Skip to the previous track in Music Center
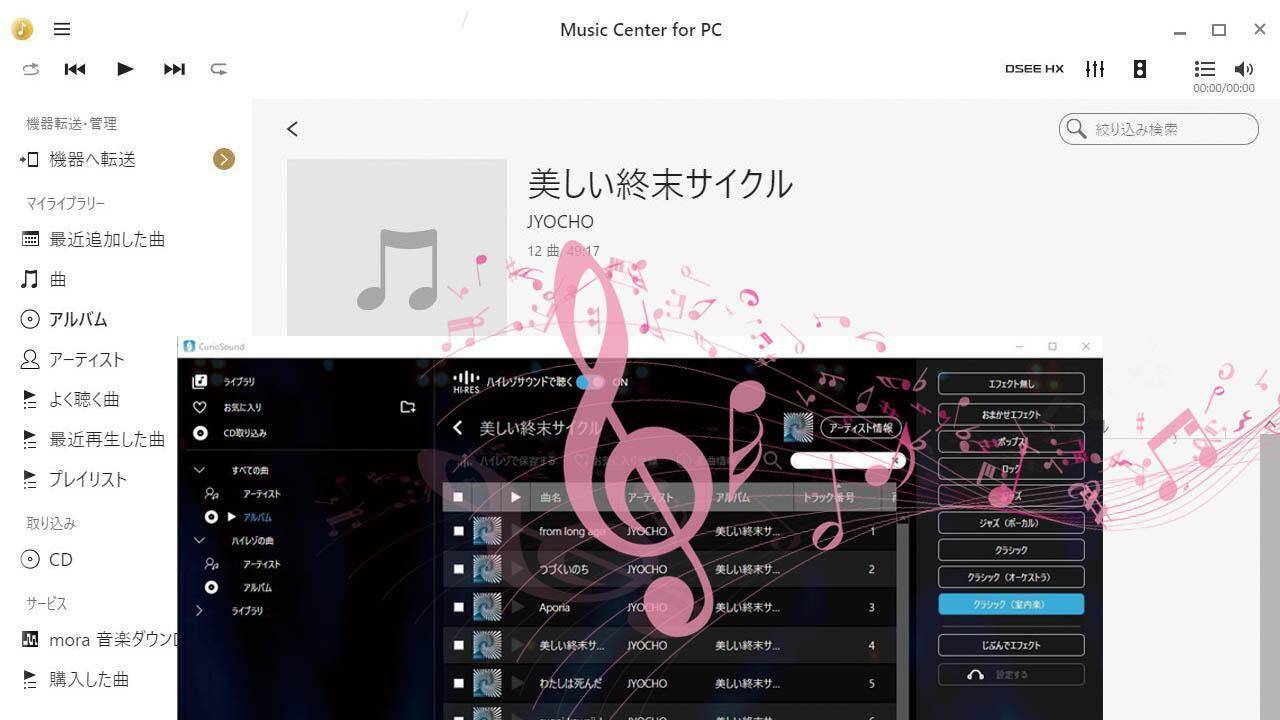The image size is (1280, 720). point(75,69)
